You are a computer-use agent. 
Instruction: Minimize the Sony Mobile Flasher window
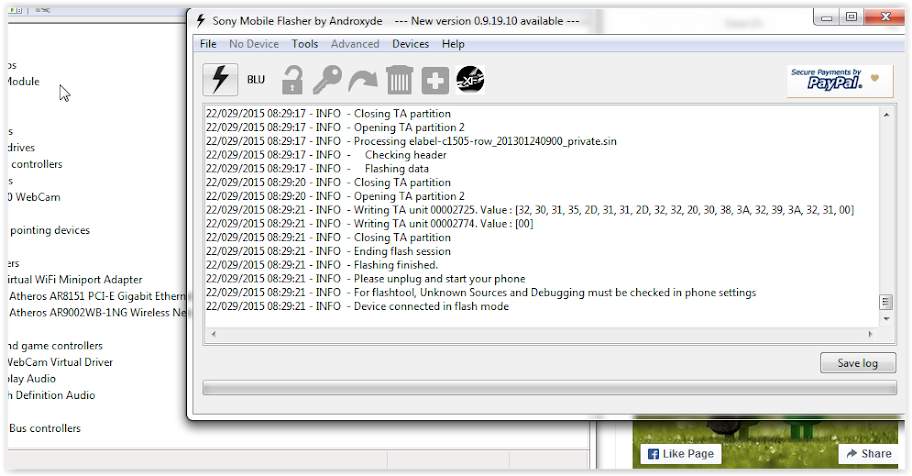pyautogui.click(x=826, y=17)
